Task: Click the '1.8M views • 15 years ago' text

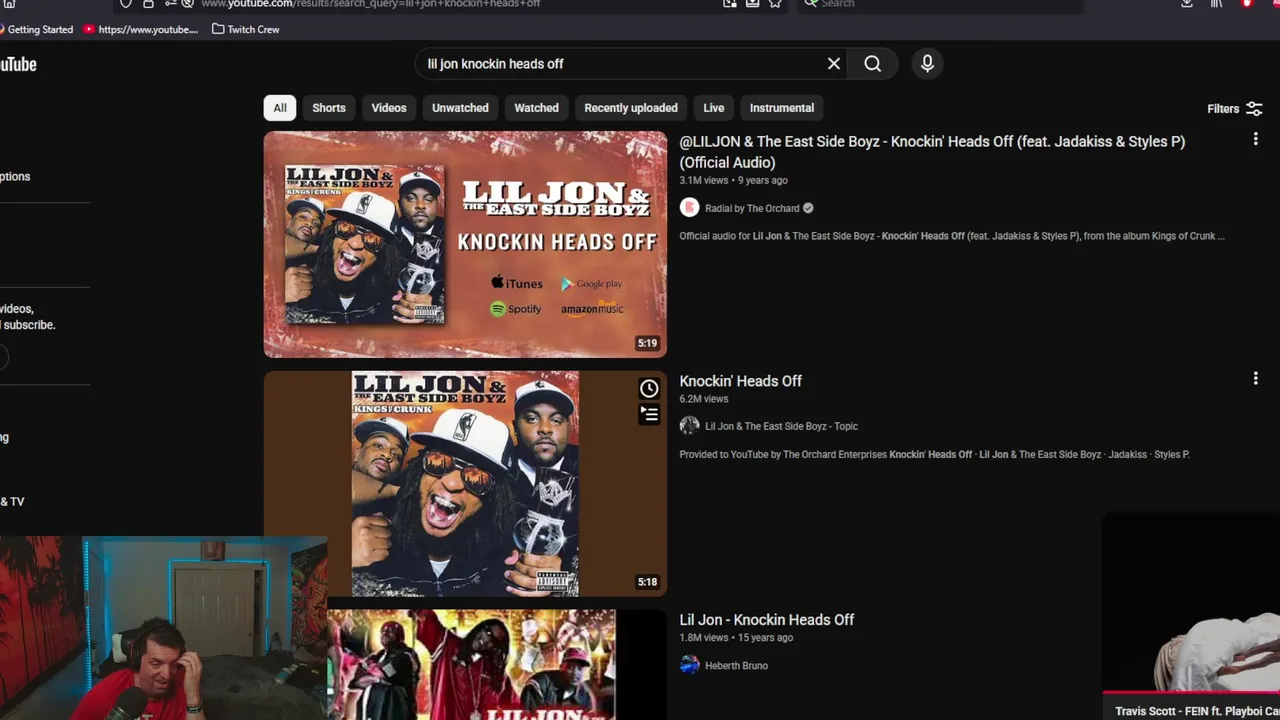Action: click(736, 638)
